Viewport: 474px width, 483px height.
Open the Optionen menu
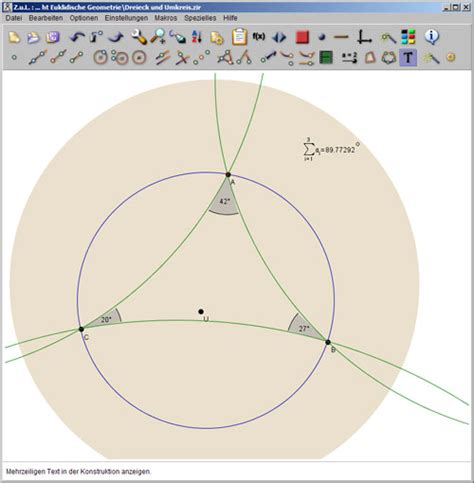click(84, 18)
